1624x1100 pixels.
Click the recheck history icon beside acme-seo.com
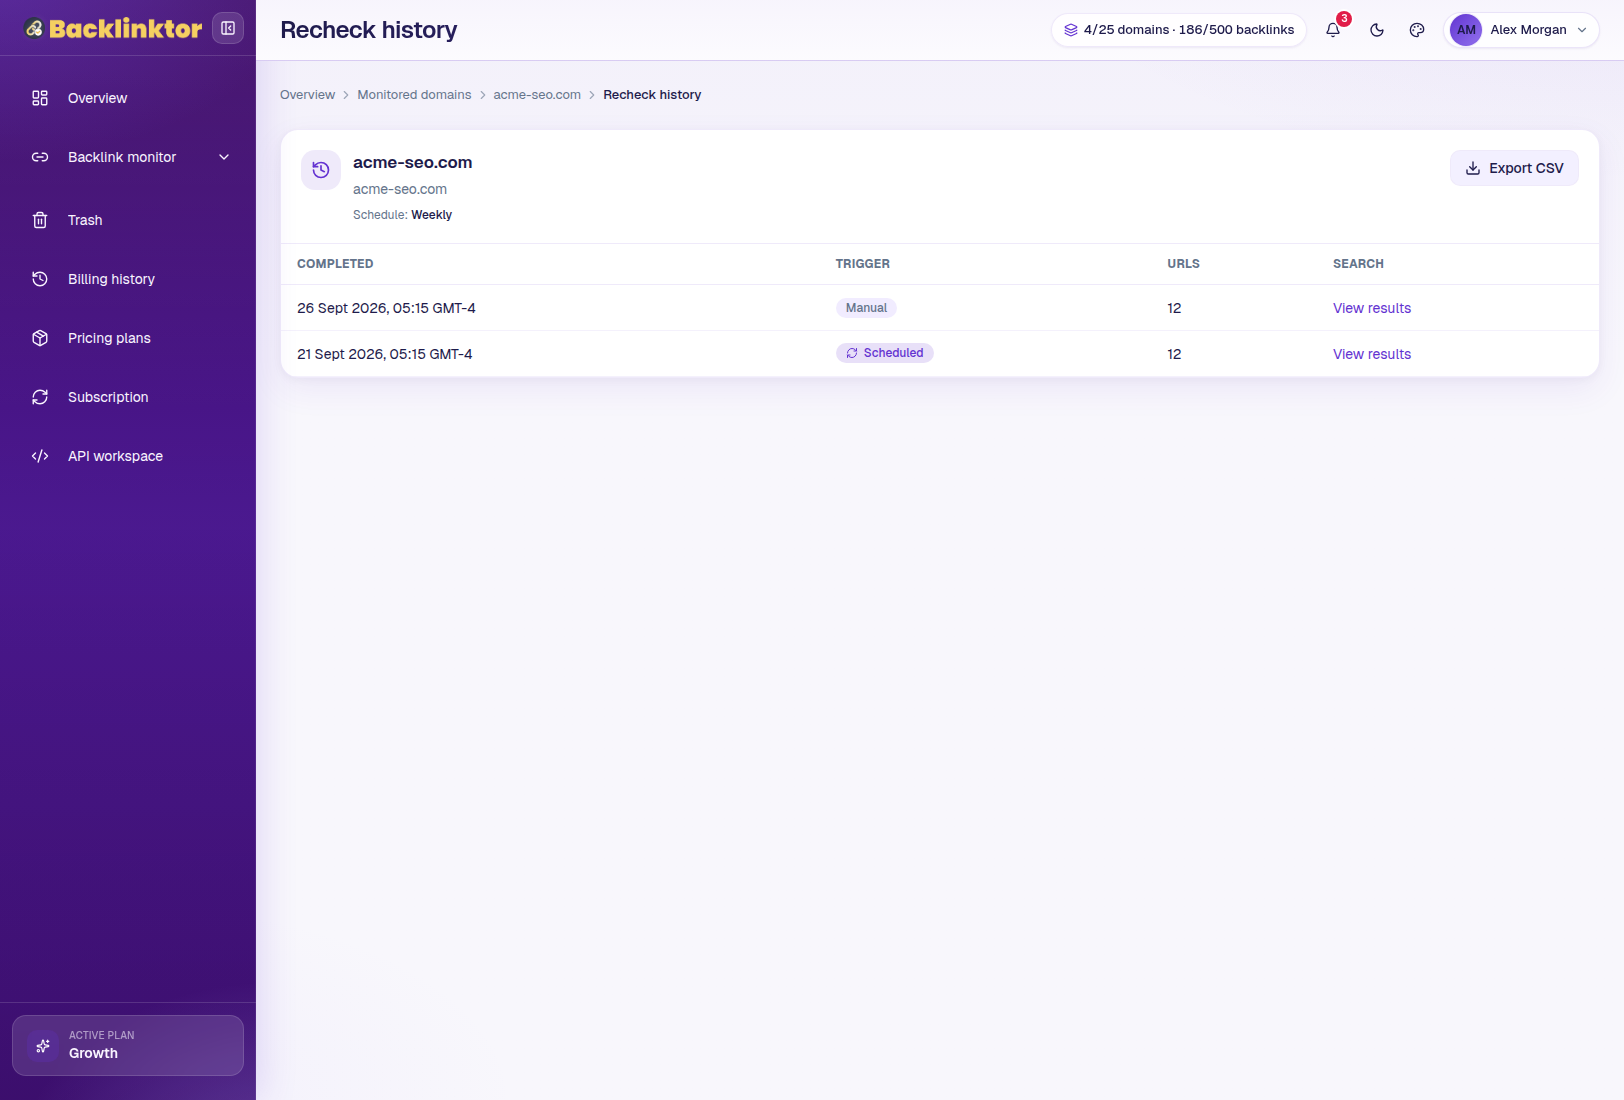click(x=321, y=170)
